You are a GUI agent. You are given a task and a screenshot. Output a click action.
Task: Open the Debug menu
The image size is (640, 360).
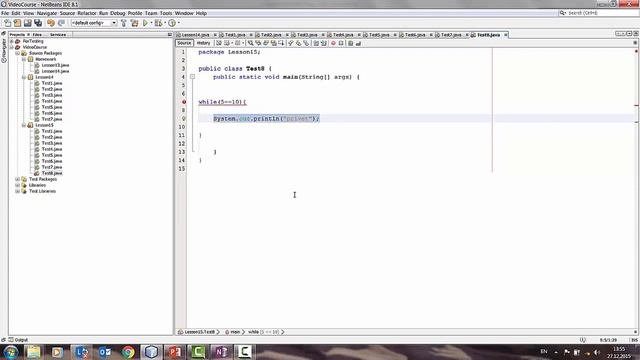(x=118, y=13)
